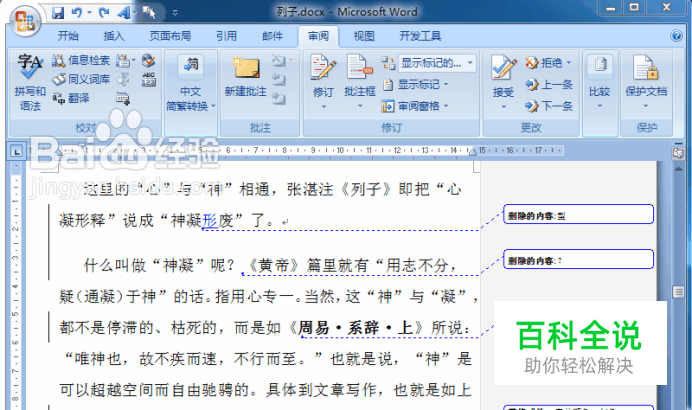
Task: Switch to the 开始 tab
Action: [68, 36]
